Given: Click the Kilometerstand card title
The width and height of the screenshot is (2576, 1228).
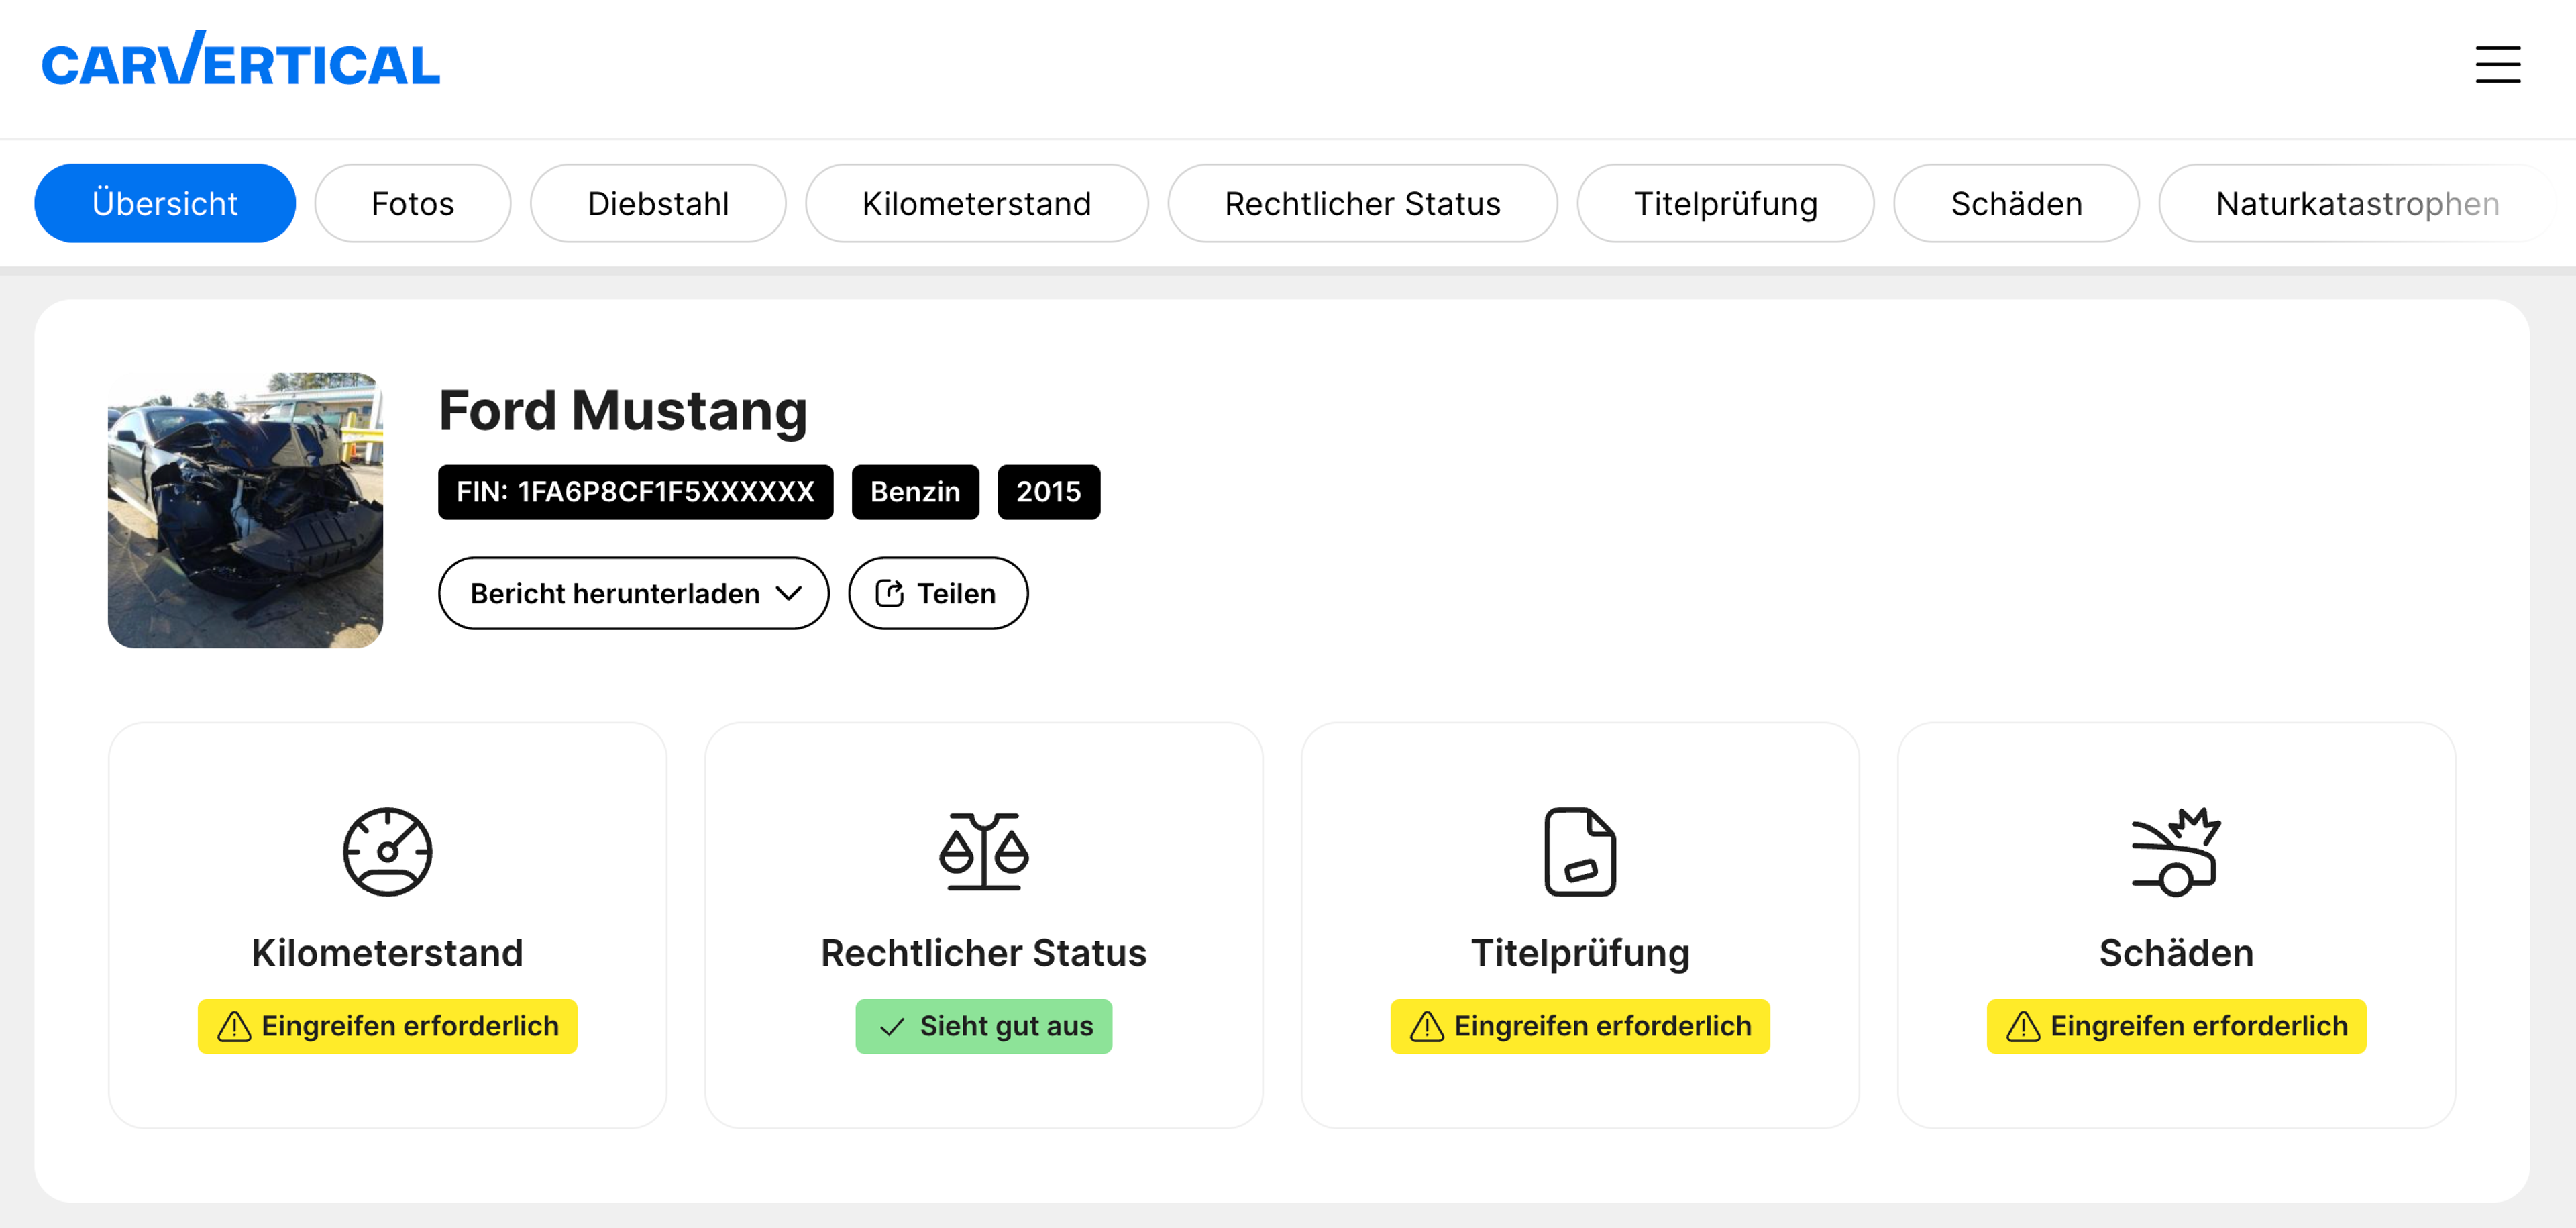Looking at the screenshot, I should point(387,953).
